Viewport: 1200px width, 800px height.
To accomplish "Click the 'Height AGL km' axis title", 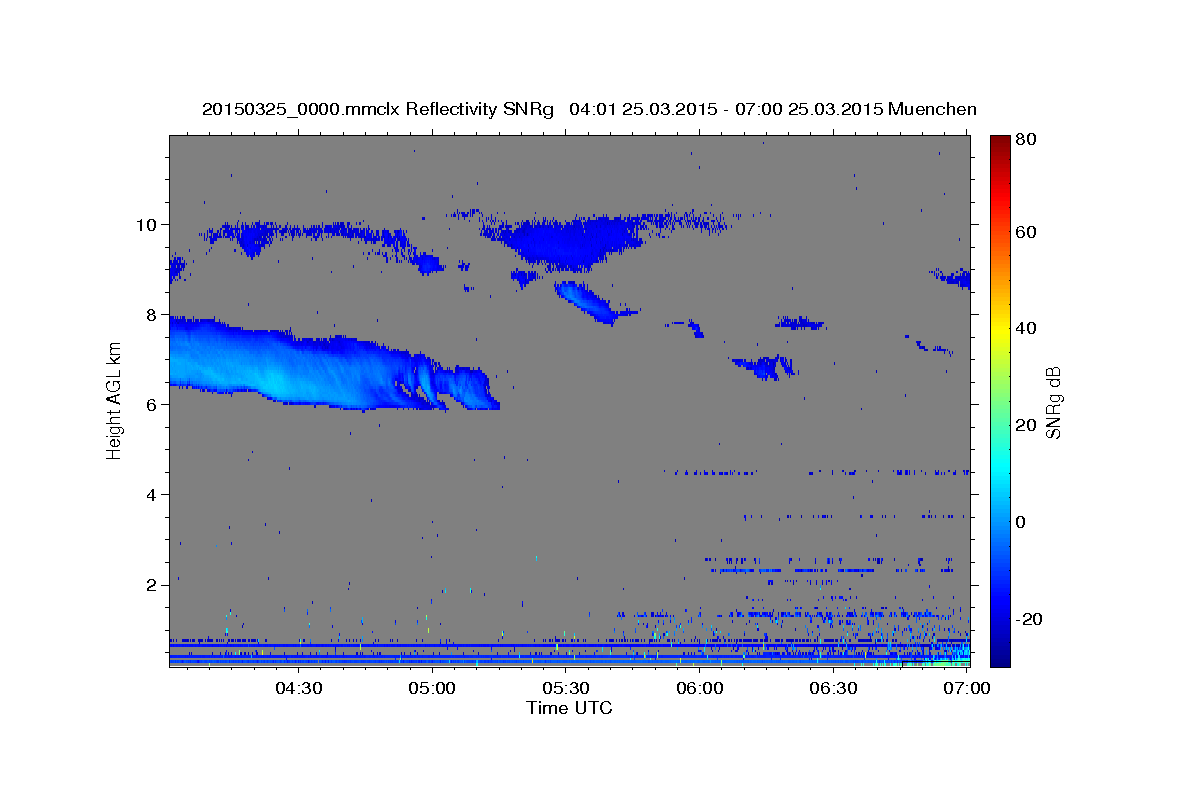I will (x=114, y=401).
